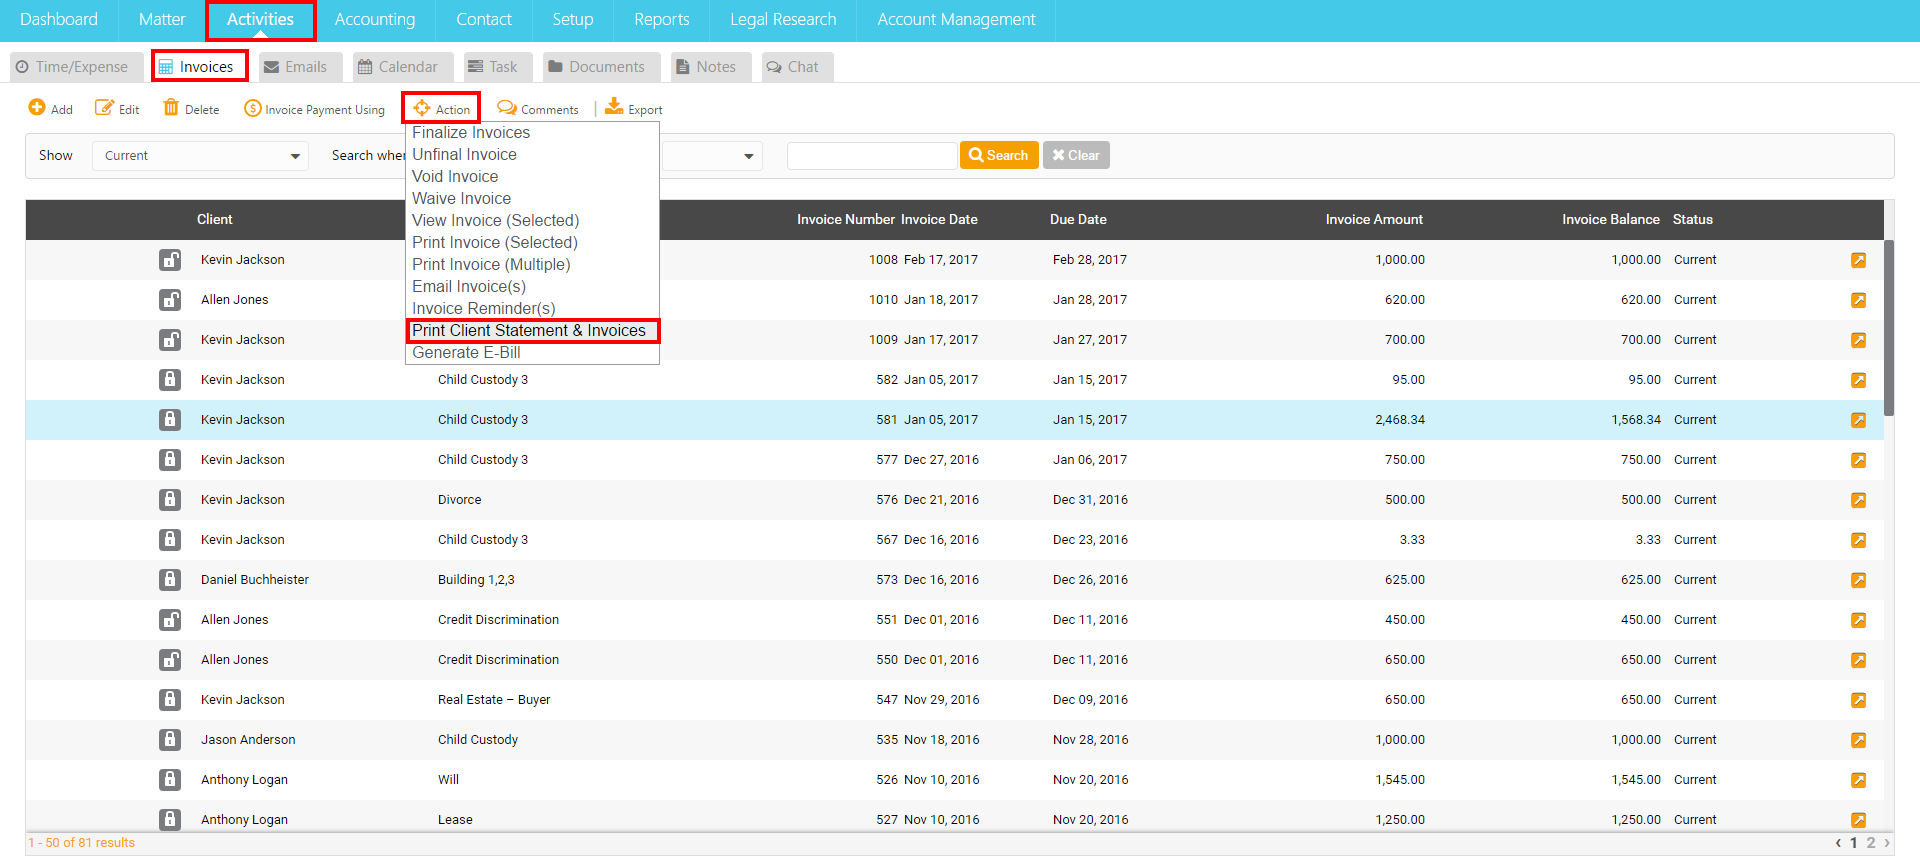Click lock icon for invoice 551

point(170,620)
